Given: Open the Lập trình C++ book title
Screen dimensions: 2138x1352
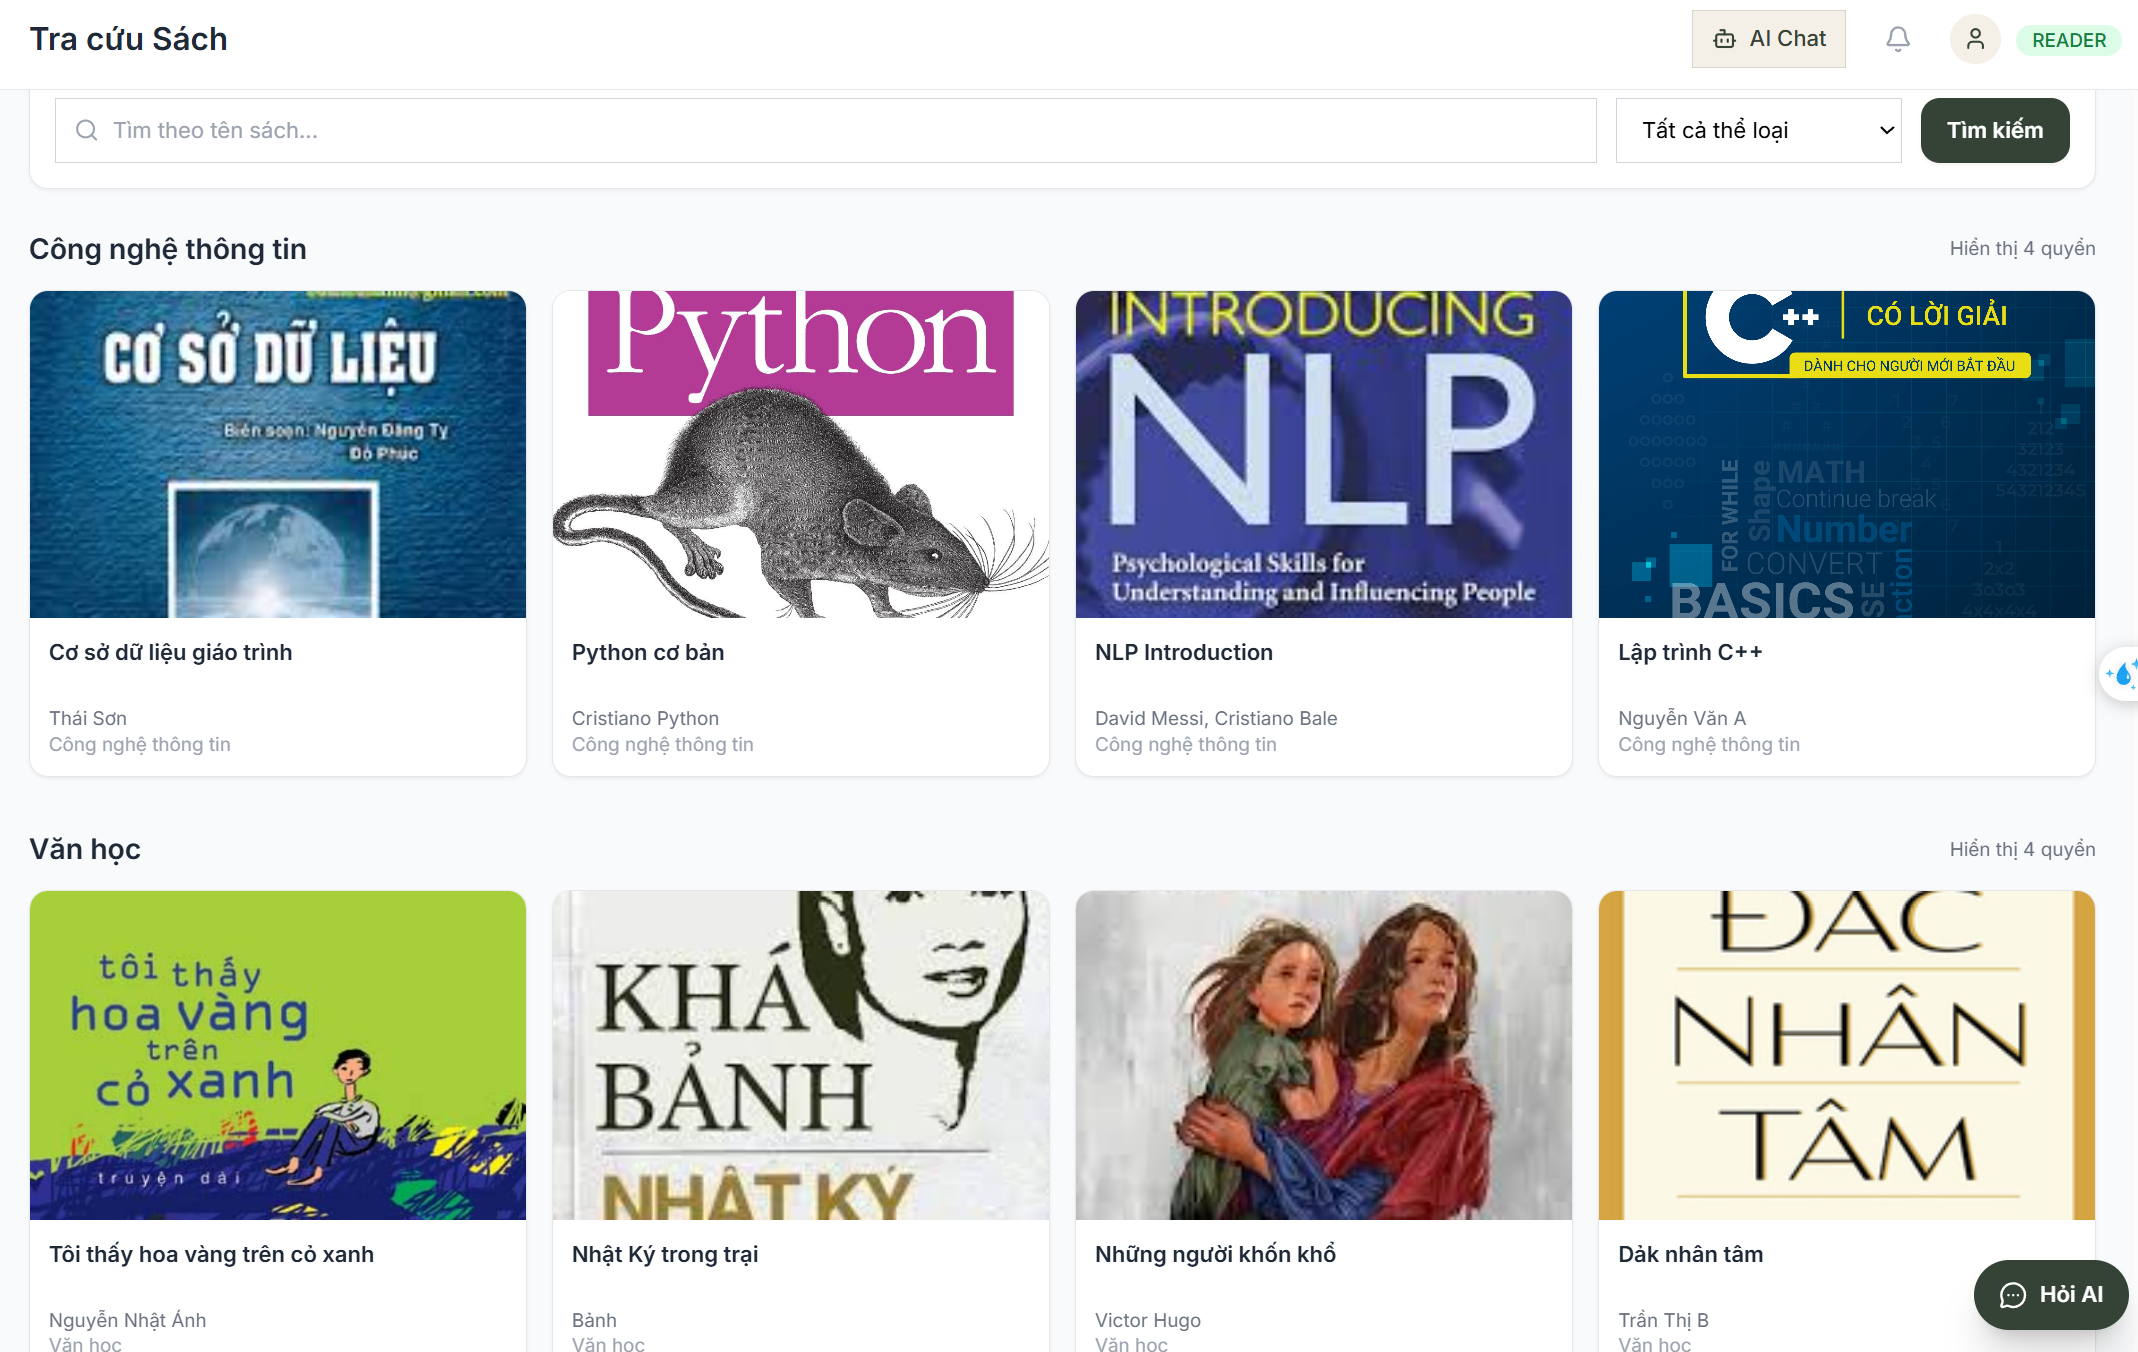Looking at the screenshot, I should point(1690,652).
